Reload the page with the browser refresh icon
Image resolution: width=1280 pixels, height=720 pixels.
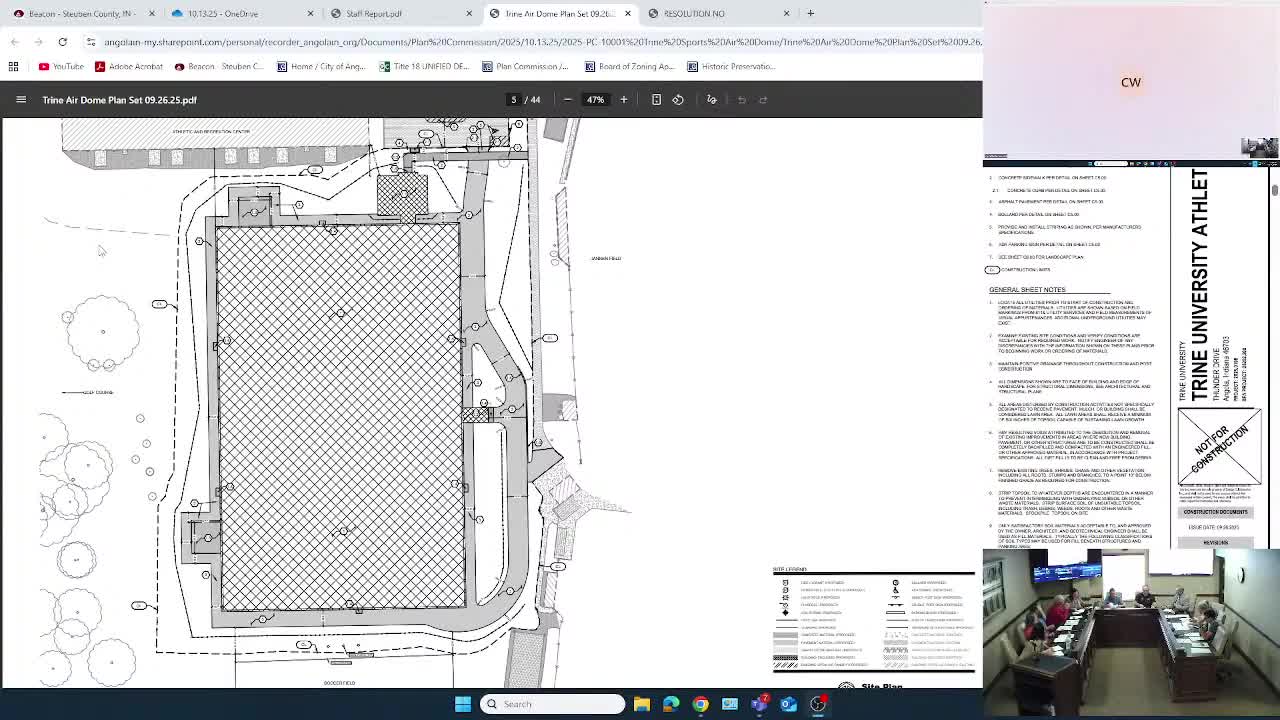62,42
